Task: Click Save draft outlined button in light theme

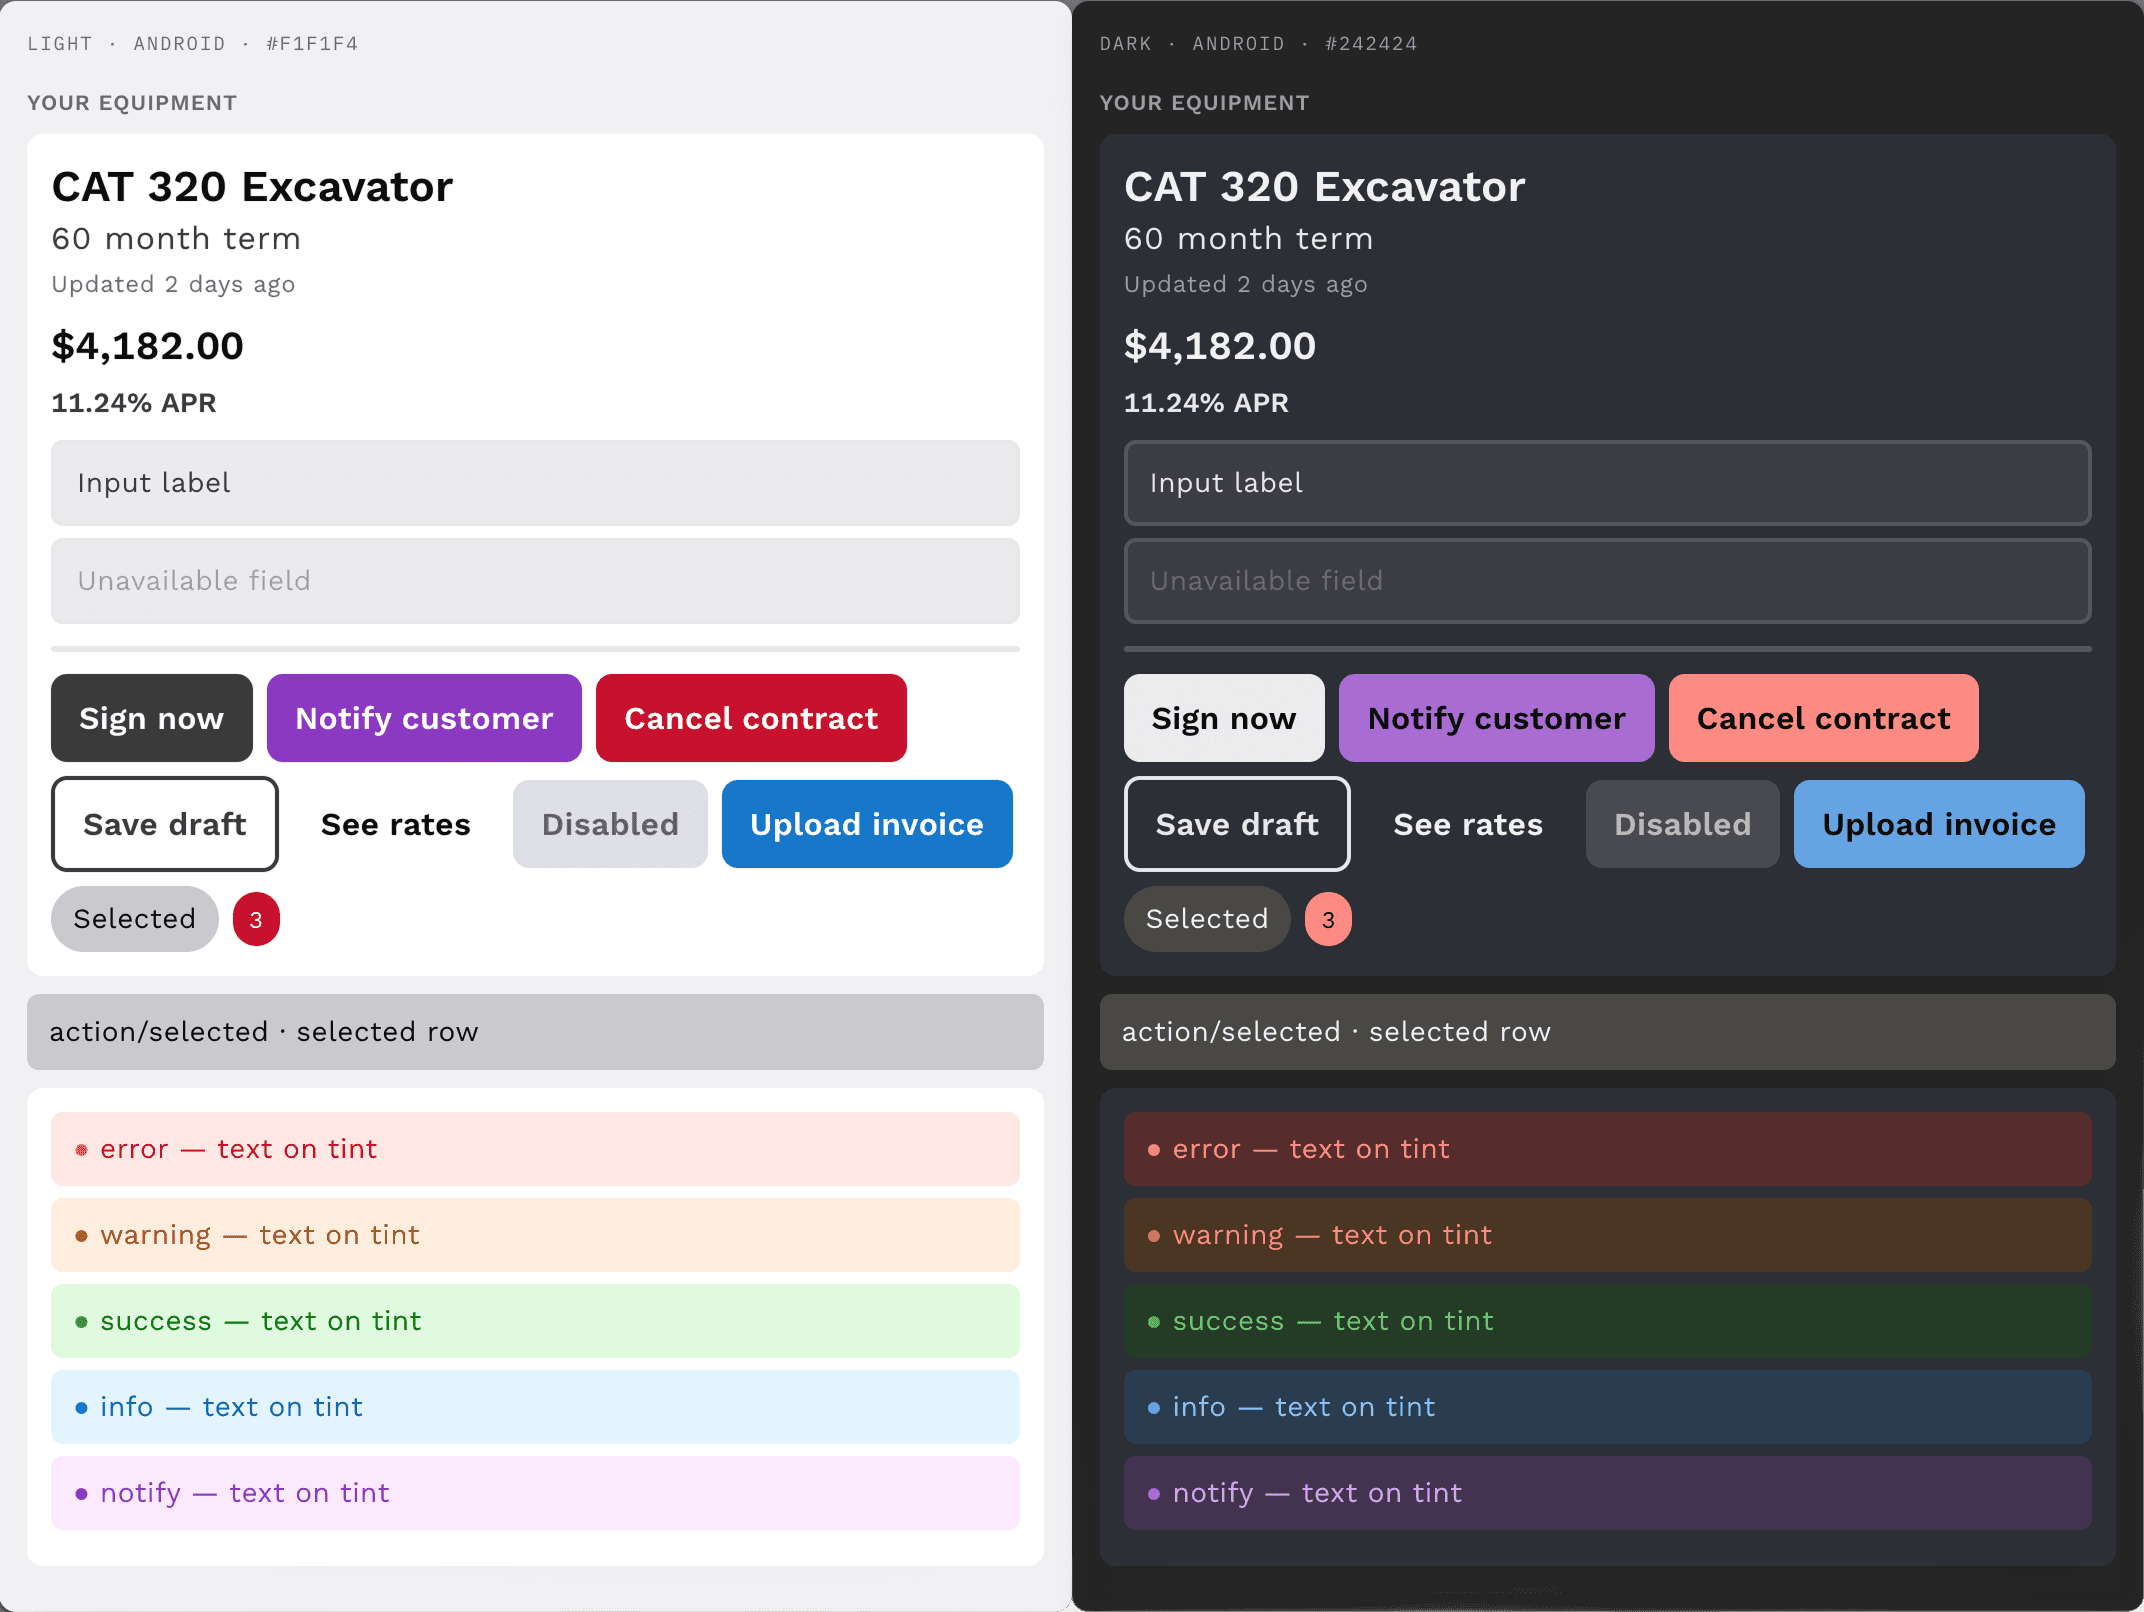Action: coord(165,824)
